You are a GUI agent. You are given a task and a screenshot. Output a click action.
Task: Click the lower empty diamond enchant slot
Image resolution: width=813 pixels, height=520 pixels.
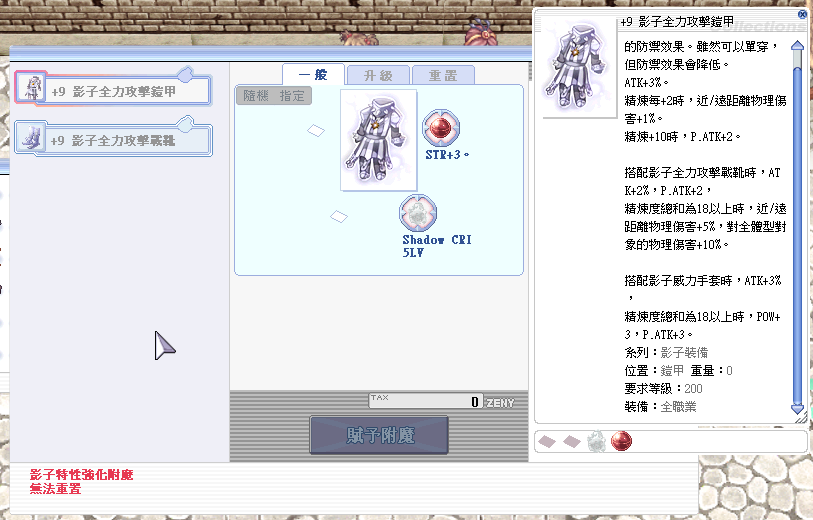click(x=339, y=215)
